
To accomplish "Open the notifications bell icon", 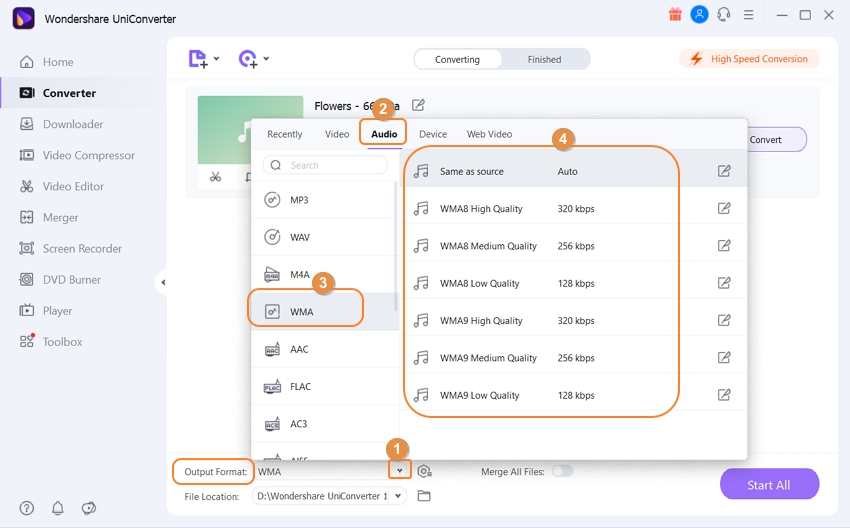I will click(57, 508).
